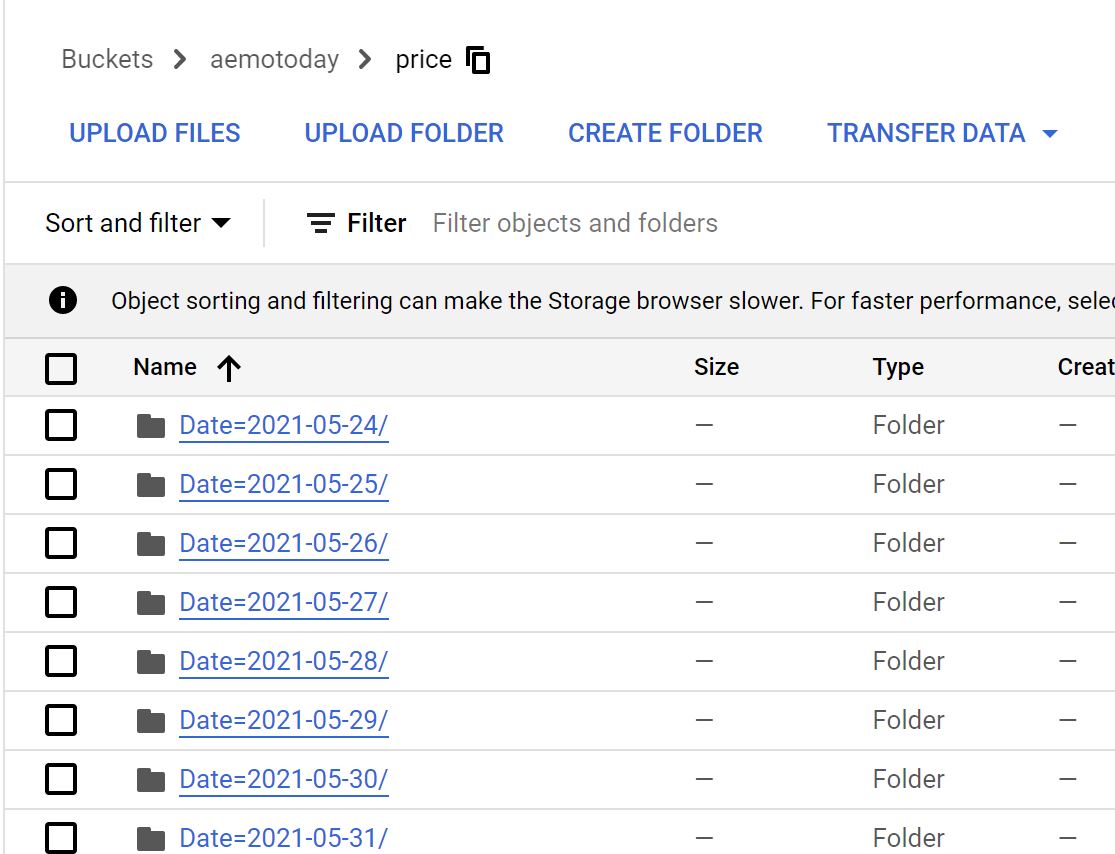Open the Sort and filter dropdown
The height and width of the screenshot is (854, 1115).
coord(138,223)
